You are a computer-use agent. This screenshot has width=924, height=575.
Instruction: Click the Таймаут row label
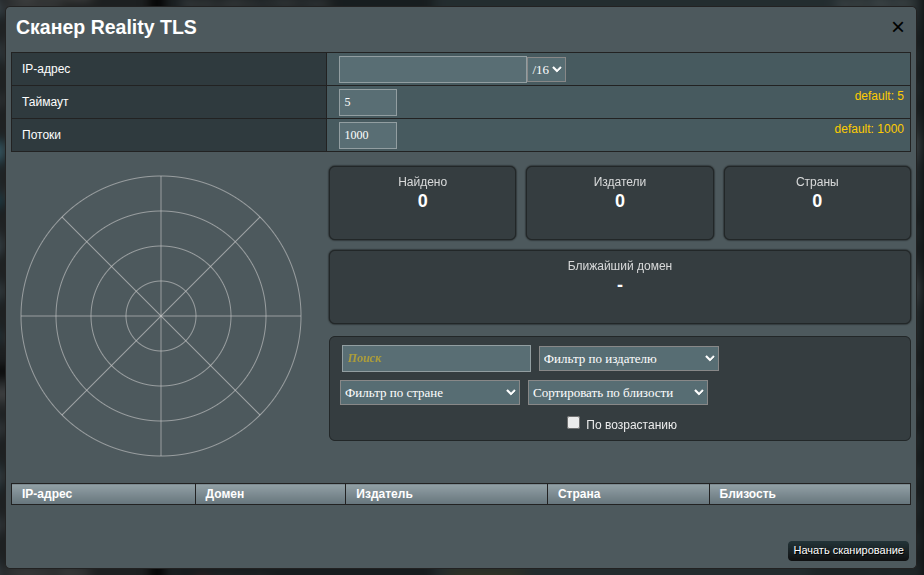tap(45, 102)
